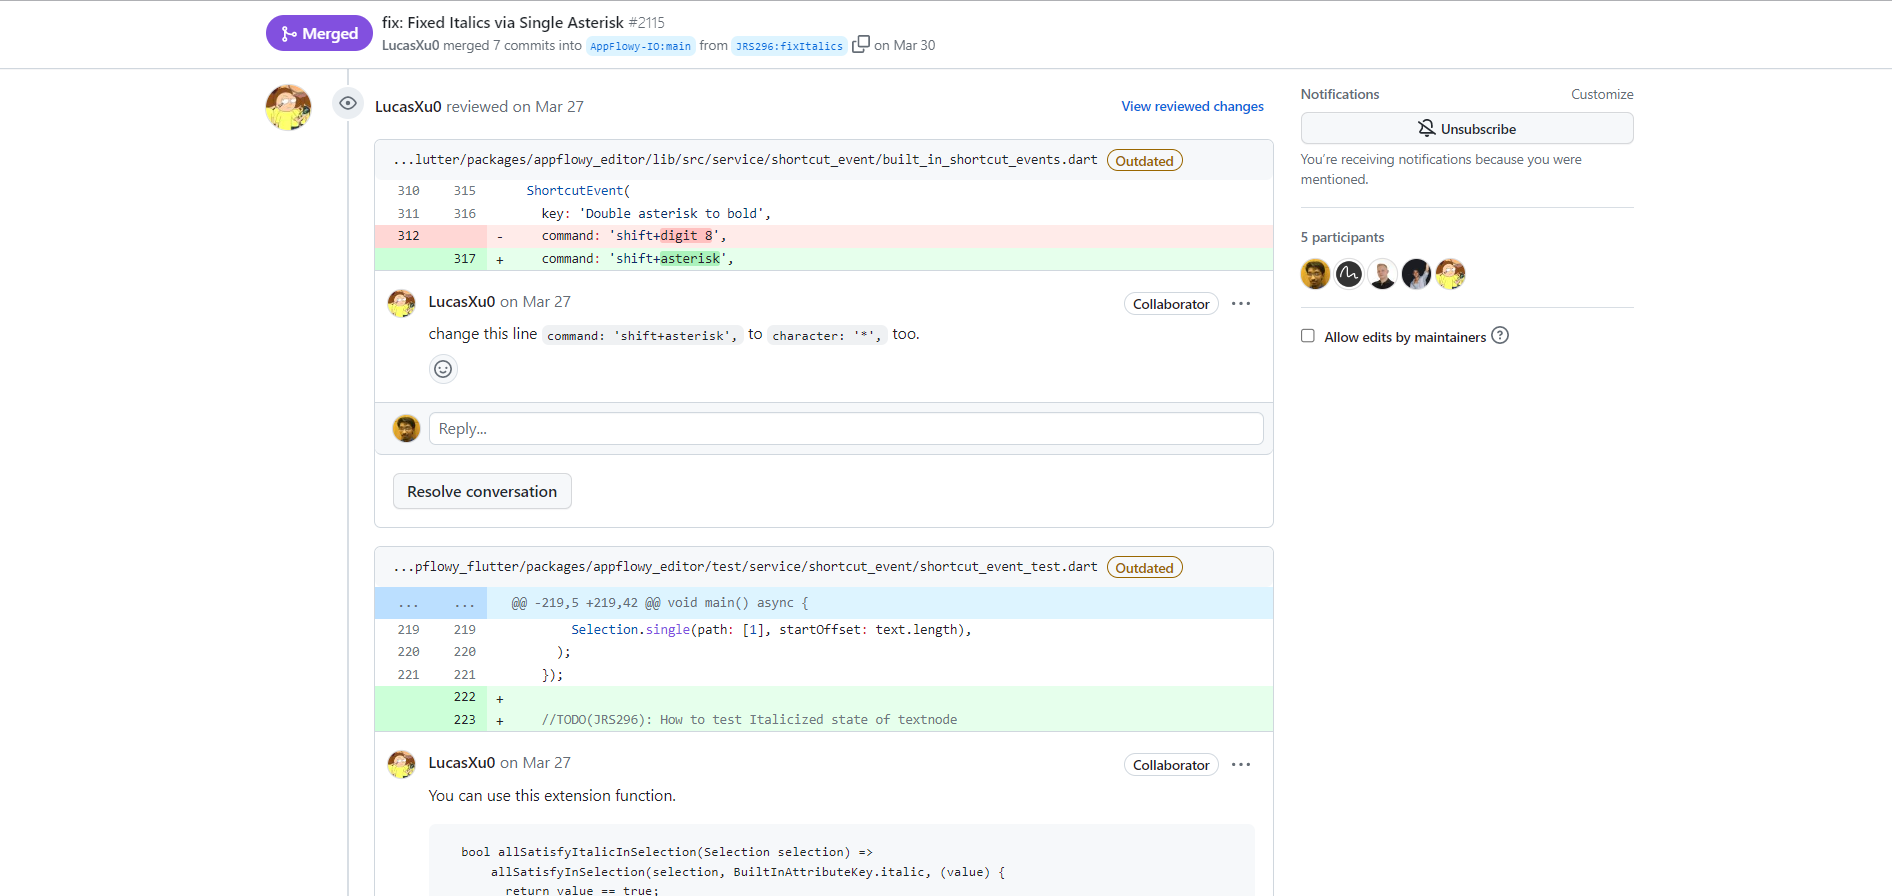The height and width of the screenshot is (896, 1892).
Task: Click LucasXu0 author name on first comment
Action: [x=462, y=302]
